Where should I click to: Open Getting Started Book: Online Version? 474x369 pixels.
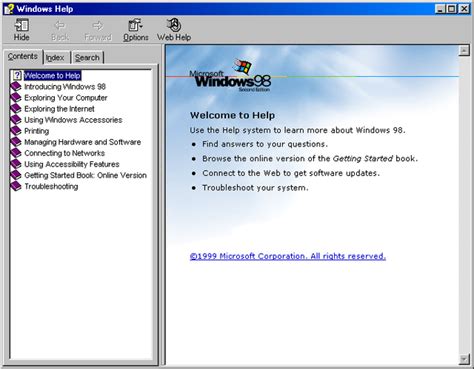(85, 175)
